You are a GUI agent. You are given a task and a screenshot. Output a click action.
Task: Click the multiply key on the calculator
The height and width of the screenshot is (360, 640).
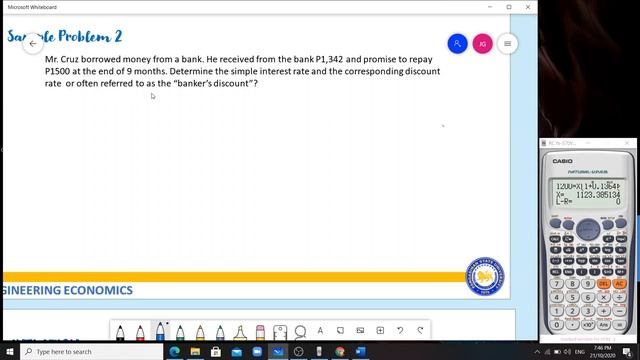tap(604, 298)
